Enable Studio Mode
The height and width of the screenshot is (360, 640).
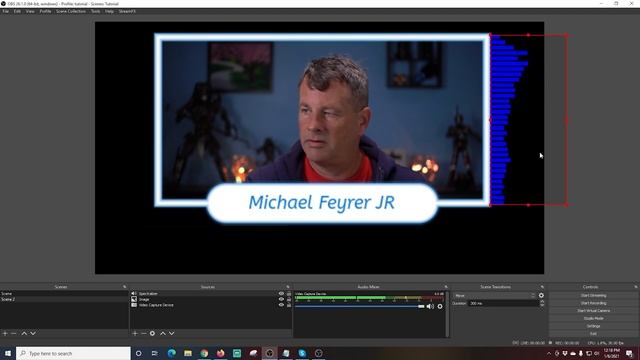(593, 318)
